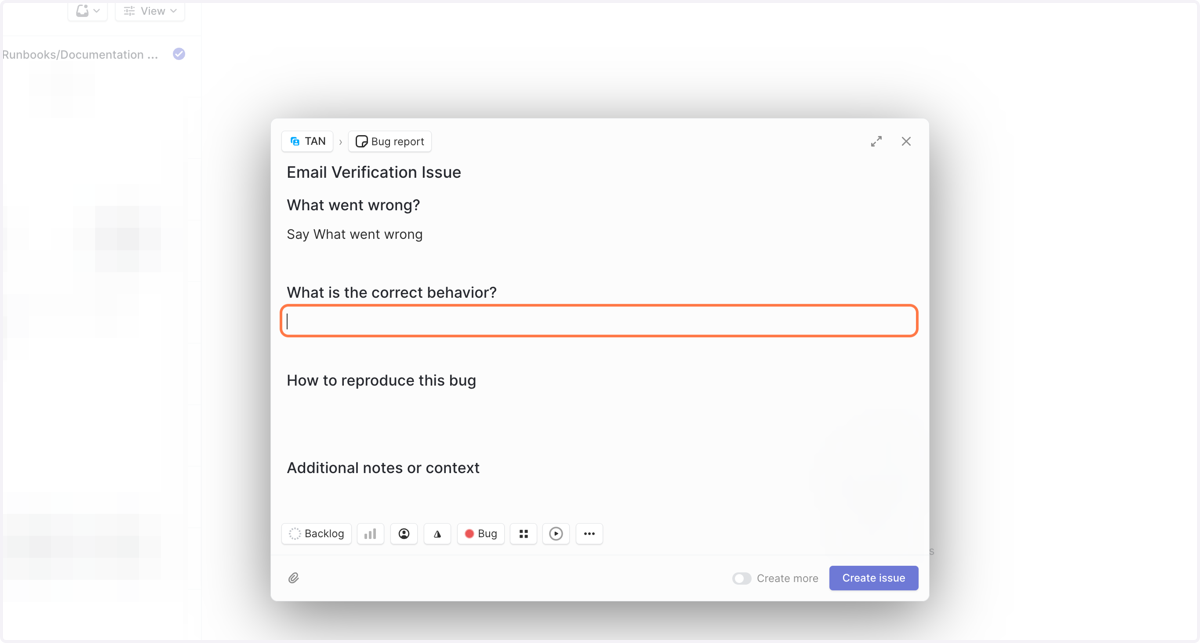Viewport: 1200px width, 643px height.
Task: Open the estimate triangle icon
Action: [x=437, y=534]
